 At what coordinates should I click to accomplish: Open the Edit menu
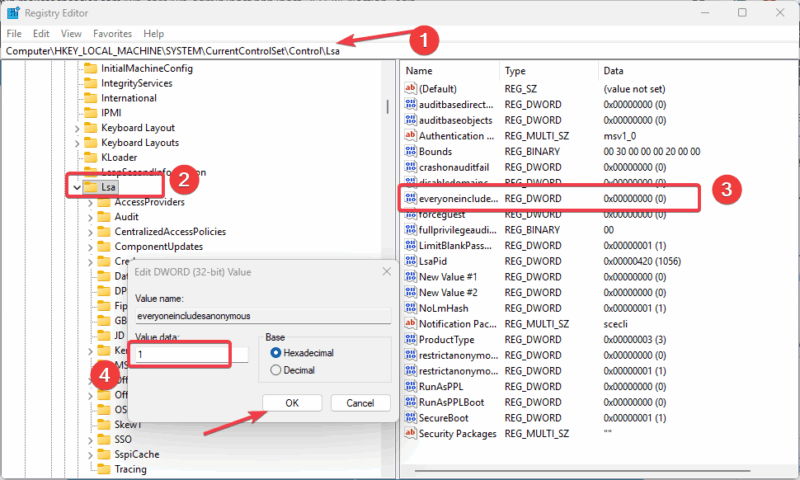41,34
